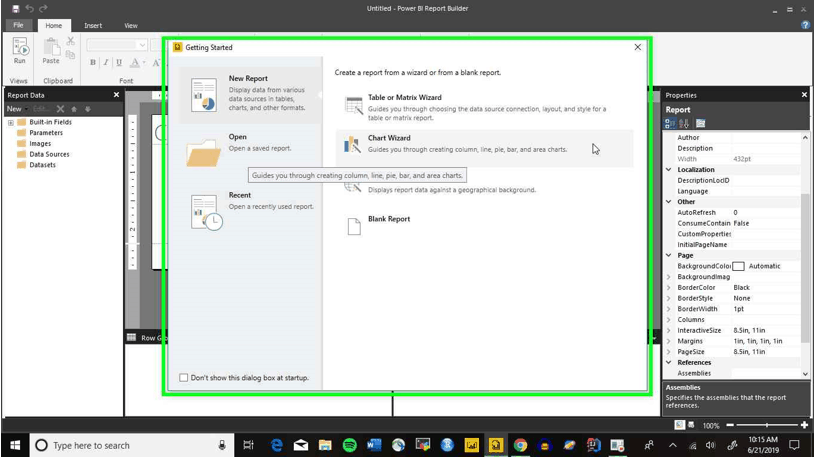Open Google Chrome from the taskbar
This screenshot has width=815, height=458.
[x=520, y=446]
